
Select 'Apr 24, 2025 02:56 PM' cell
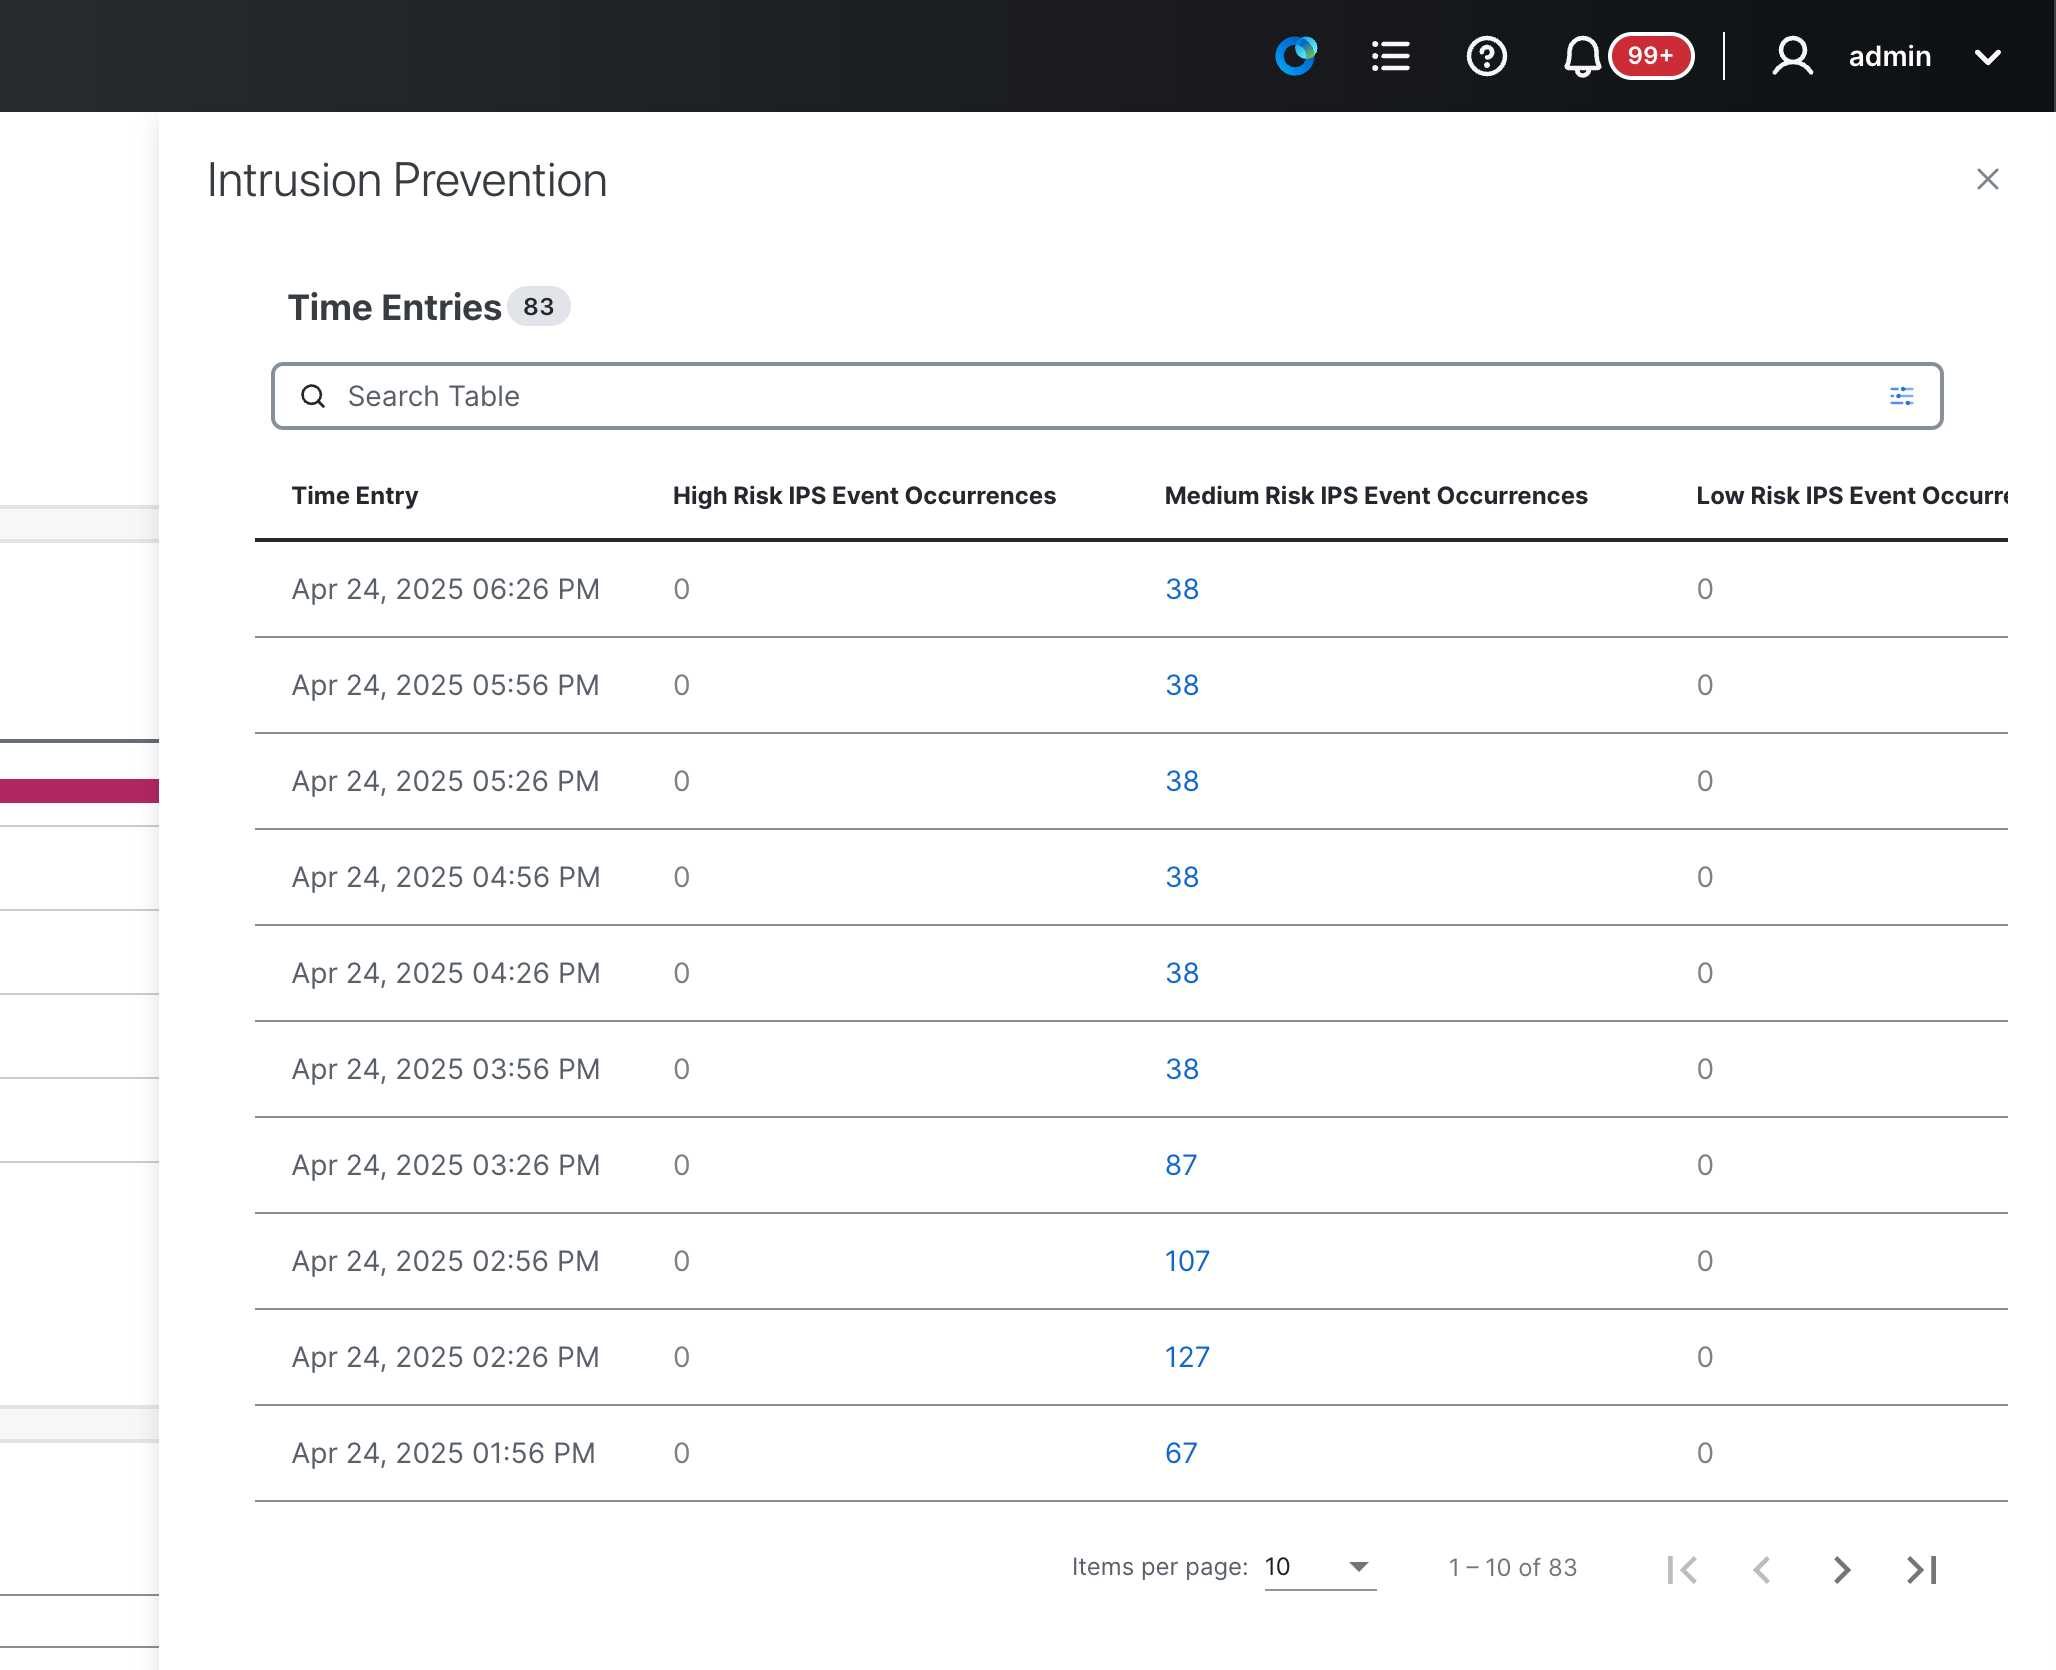[x=446, y=1261]
